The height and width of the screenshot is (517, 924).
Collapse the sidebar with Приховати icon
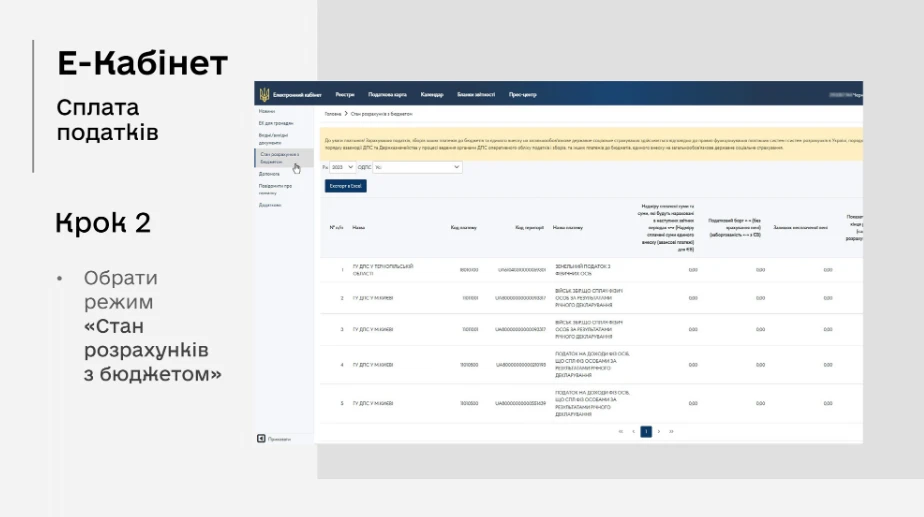(x=261, y=439)
